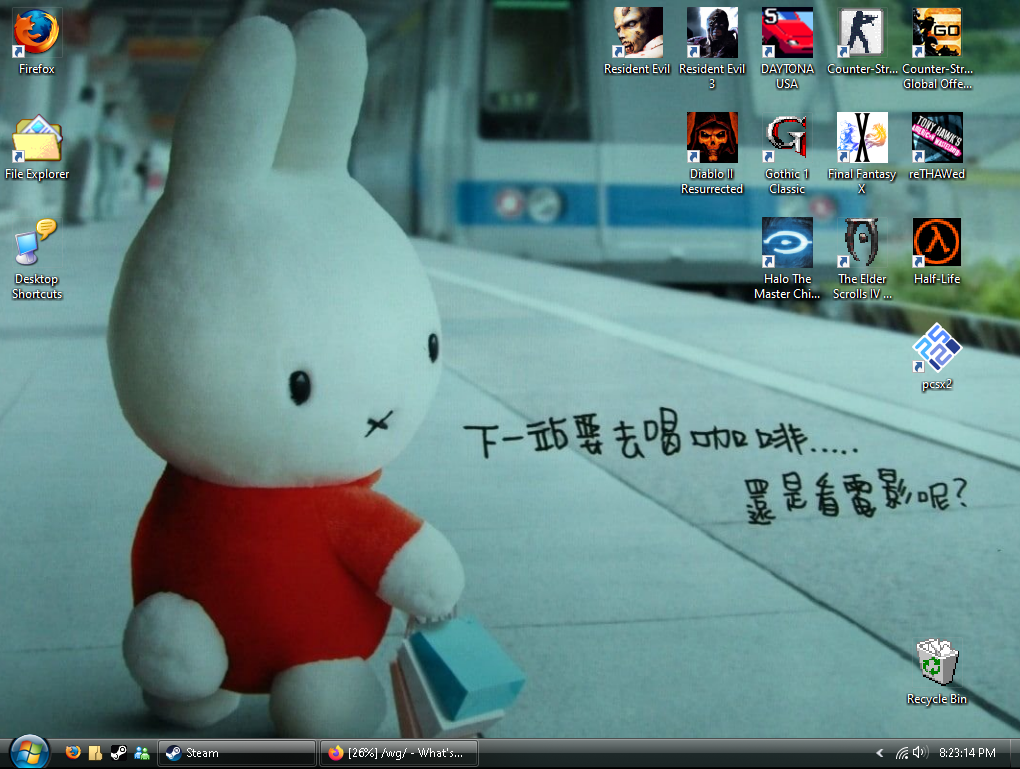Click the taskbar clock showing 8:23:14 PM
Image resolution: width=1020 pixels, height=769 pixels.
tap(967, 753)
